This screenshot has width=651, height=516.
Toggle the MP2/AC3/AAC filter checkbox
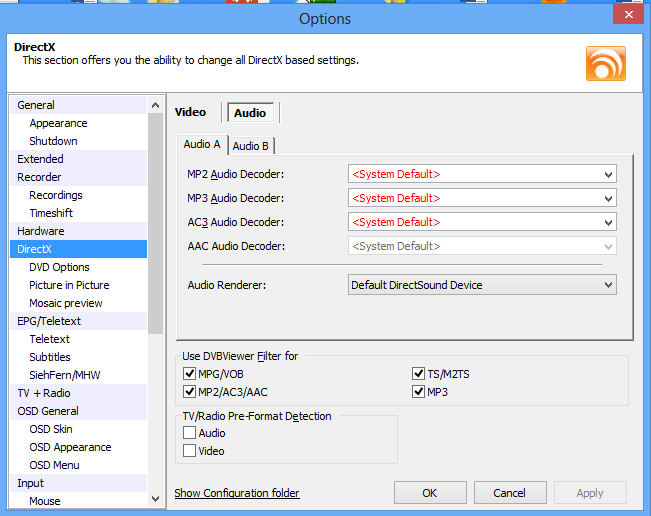point(189,391)
